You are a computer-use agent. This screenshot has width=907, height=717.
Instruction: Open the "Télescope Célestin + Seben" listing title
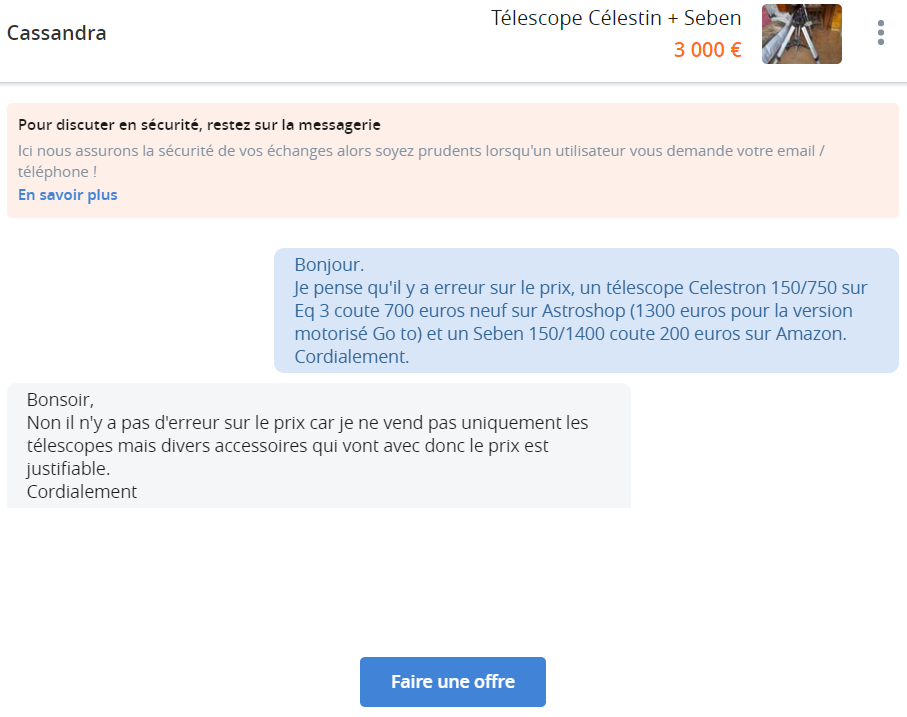616,18
